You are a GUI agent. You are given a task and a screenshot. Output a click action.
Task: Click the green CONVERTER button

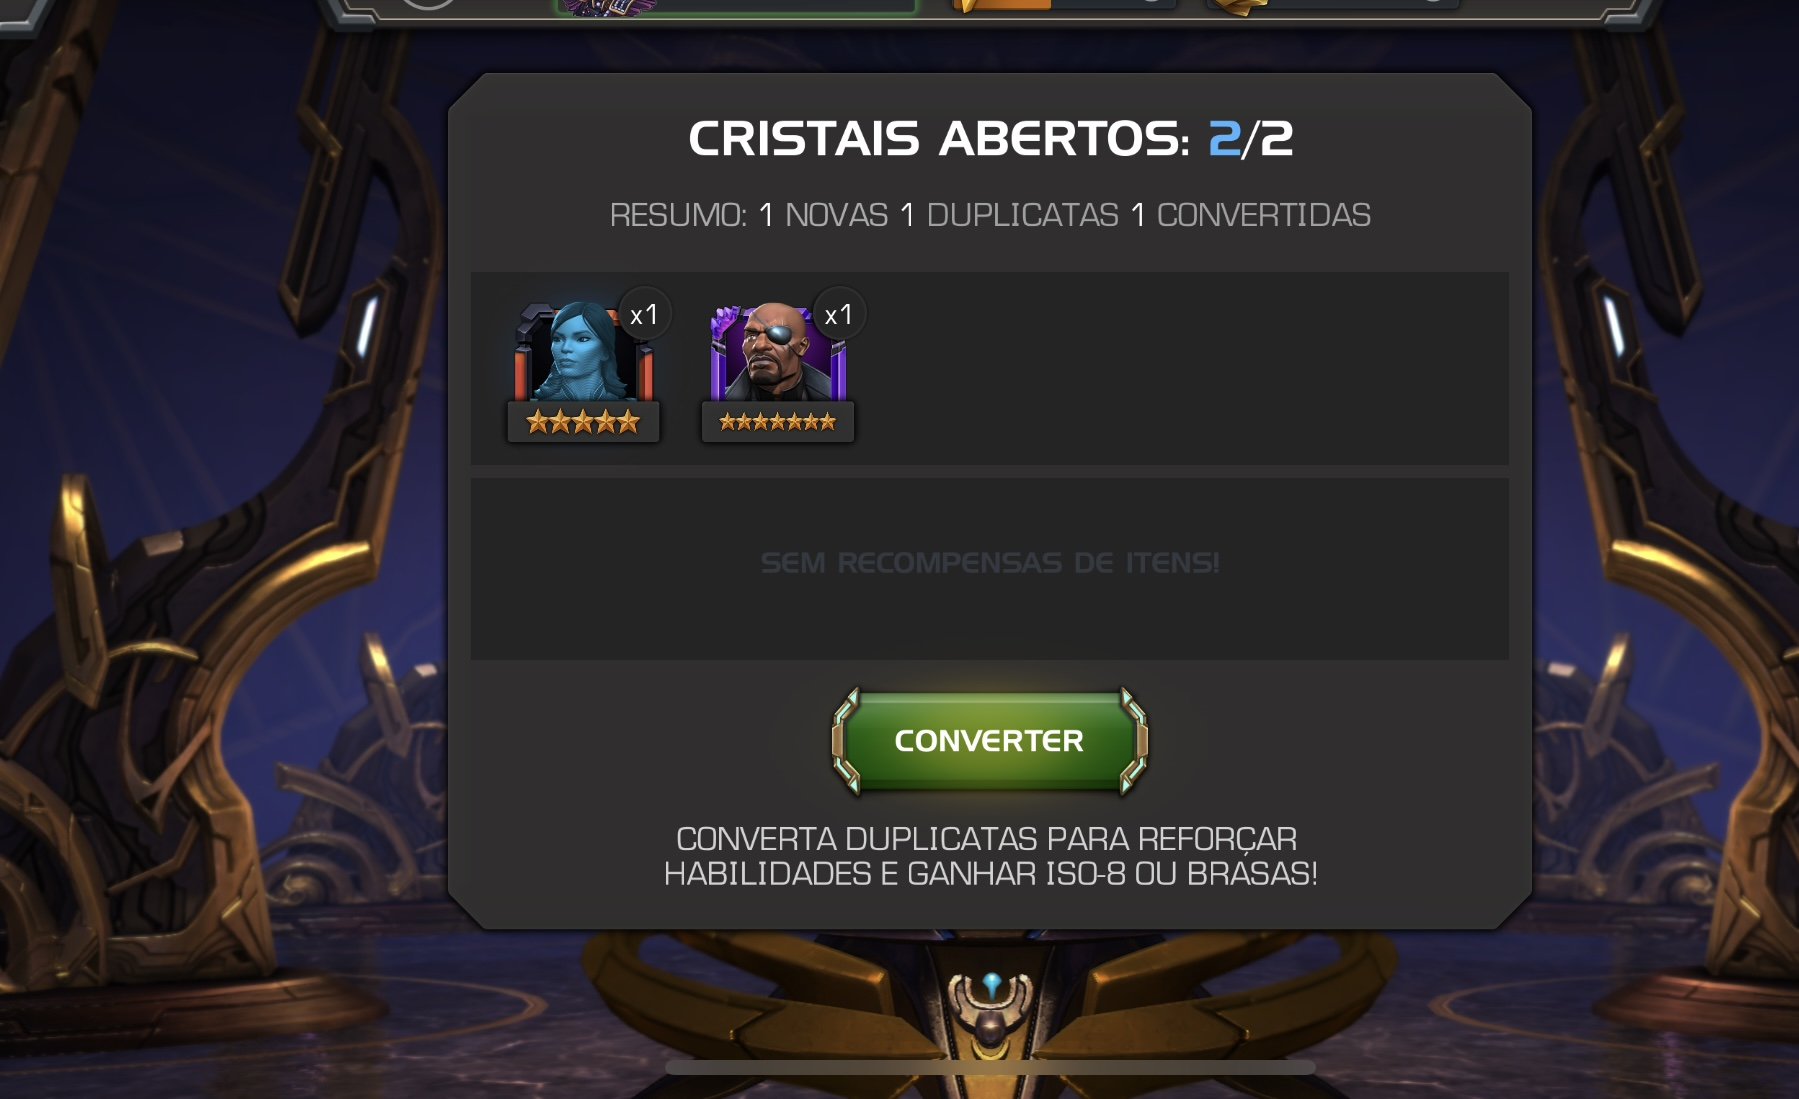[x=989, y=741]
